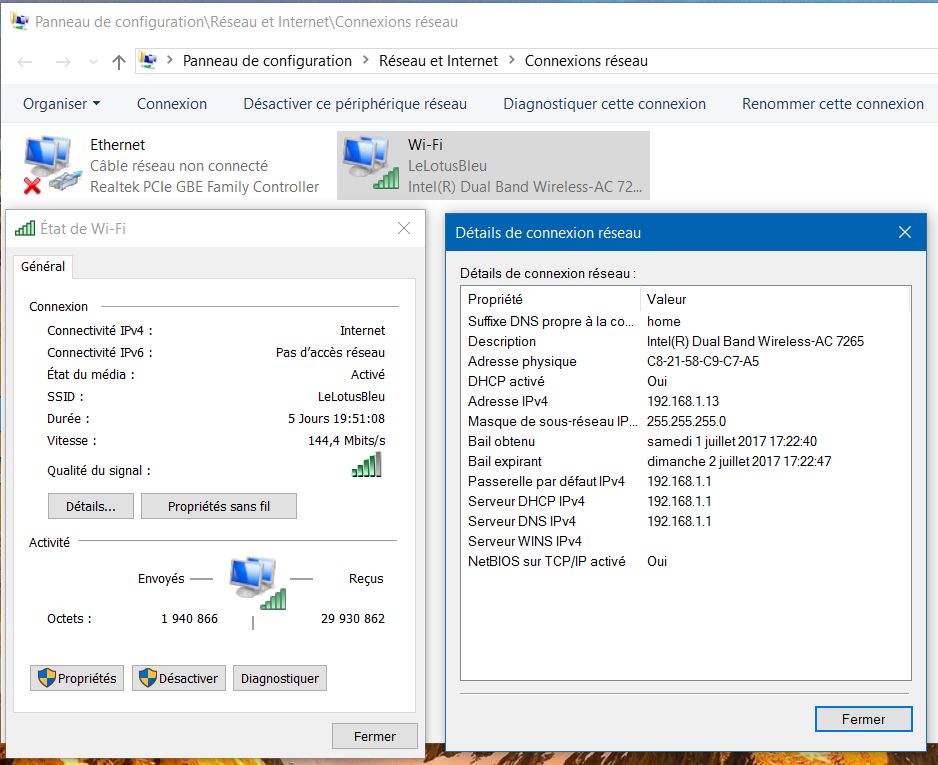
Task: Click the up arrow navigation button
Action: (x=119, y=62)
